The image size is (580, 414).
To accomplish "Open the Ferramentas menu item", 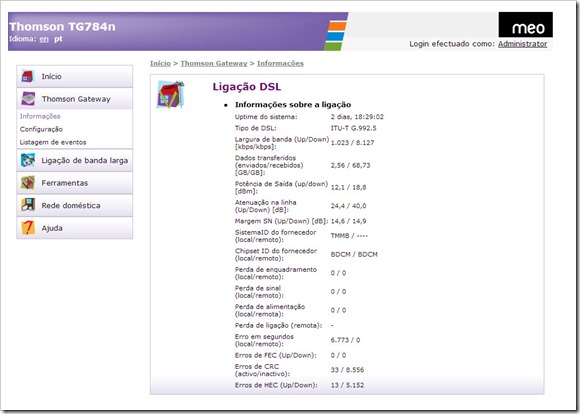I will [x=74, y=183].
